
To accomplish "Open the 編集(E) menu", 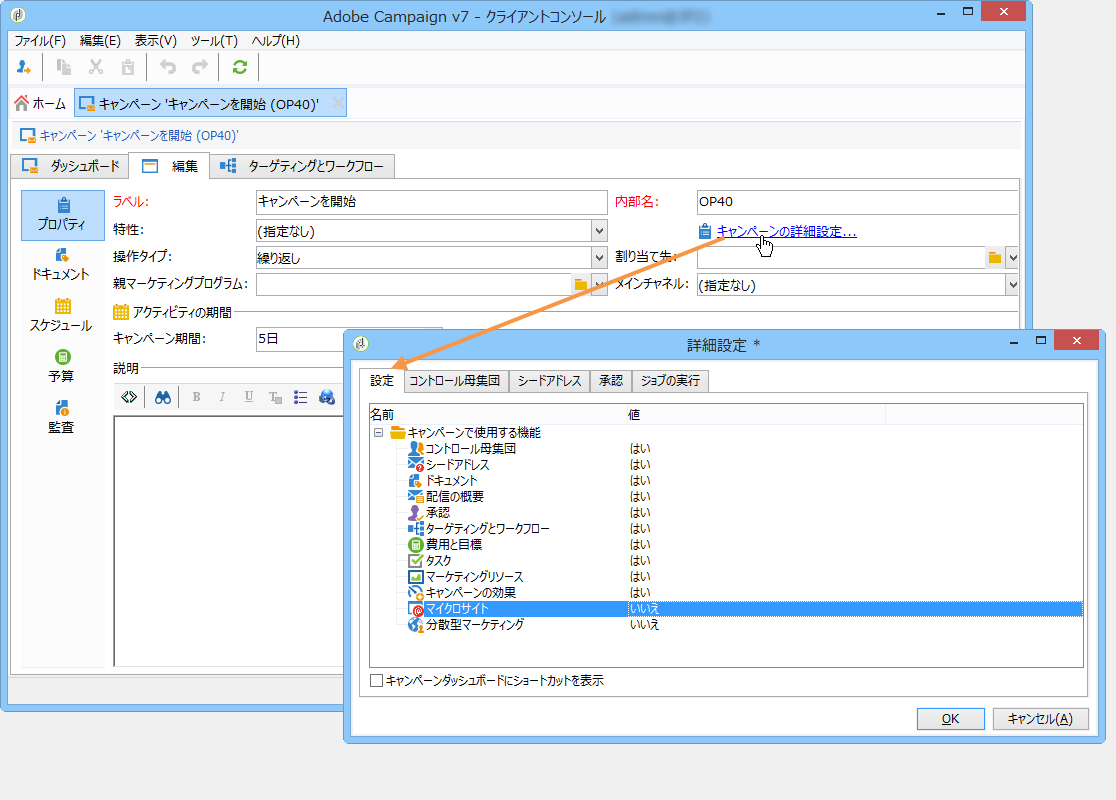I will click(100, 41).
